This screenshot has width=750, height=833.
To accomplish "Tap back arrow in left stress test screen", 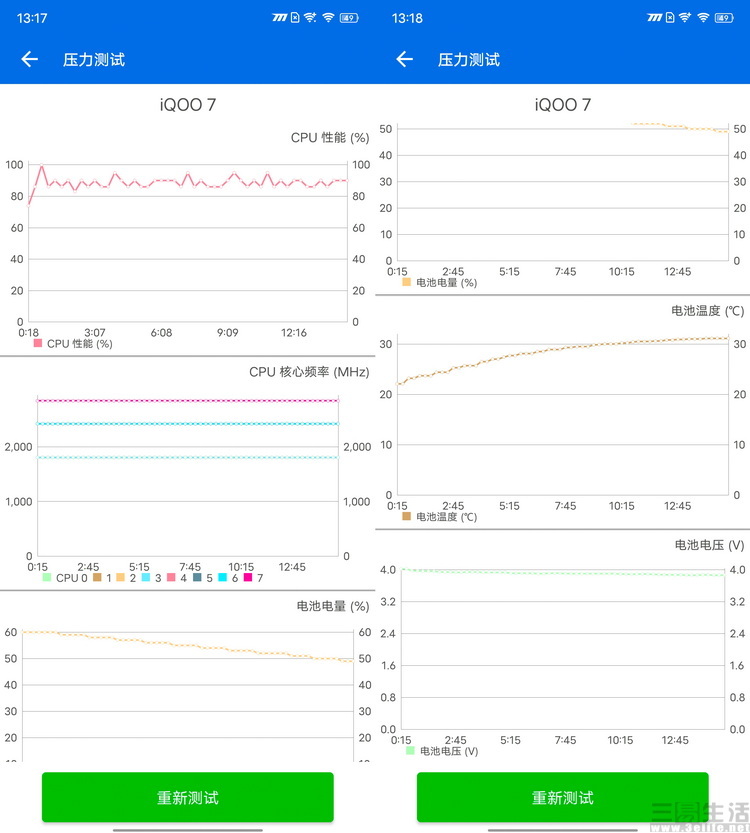I will coord(30,59).
